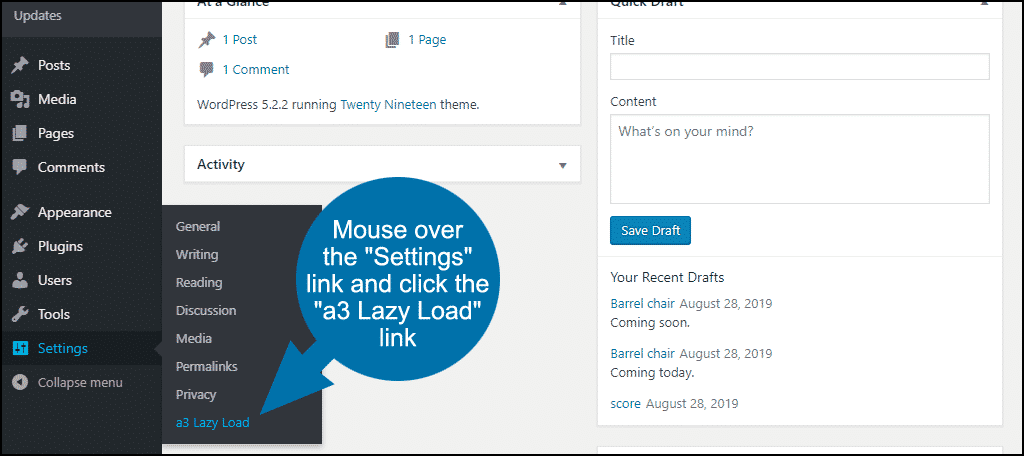Open Media settings in the Settings submenu
Image resolution: width=1024 pixels, height=456 pixels.
(194, 338)
